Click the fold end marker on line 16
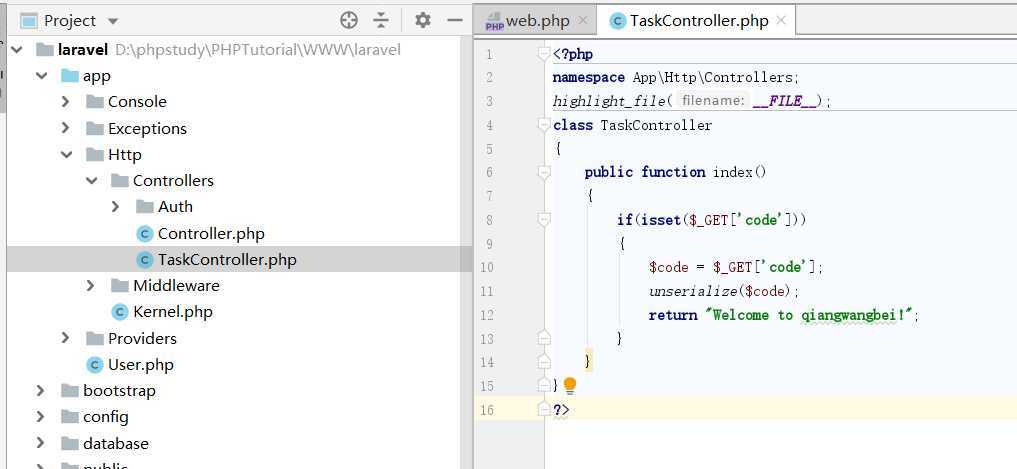Viewport: 1017px width, 469px height. (544, 409)
